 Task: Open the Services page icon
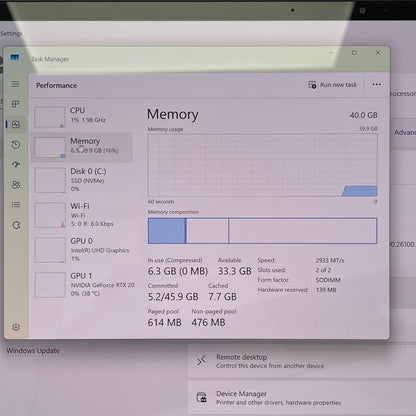pyautogui.click(x=16, y=225)
